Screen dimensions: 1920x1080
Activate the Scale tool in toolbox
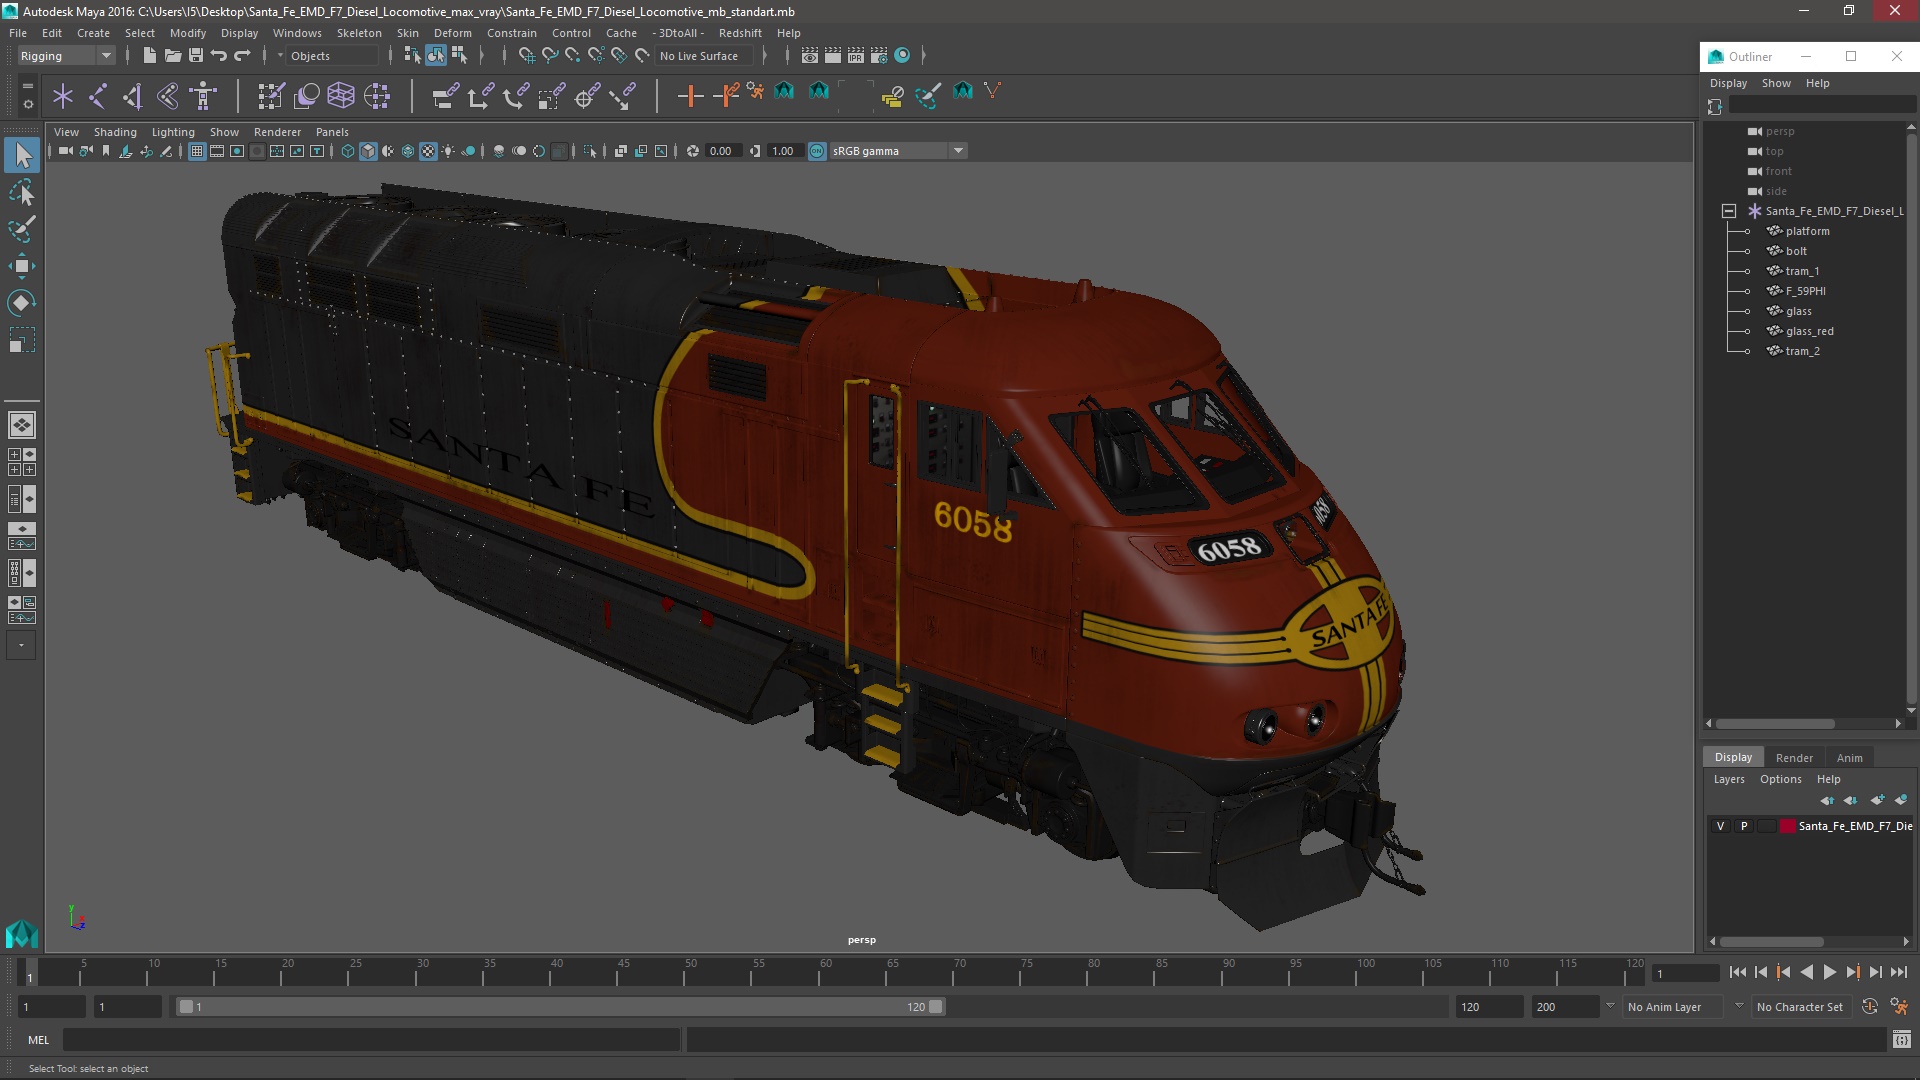pyautogui.click(x=22, y=340)
